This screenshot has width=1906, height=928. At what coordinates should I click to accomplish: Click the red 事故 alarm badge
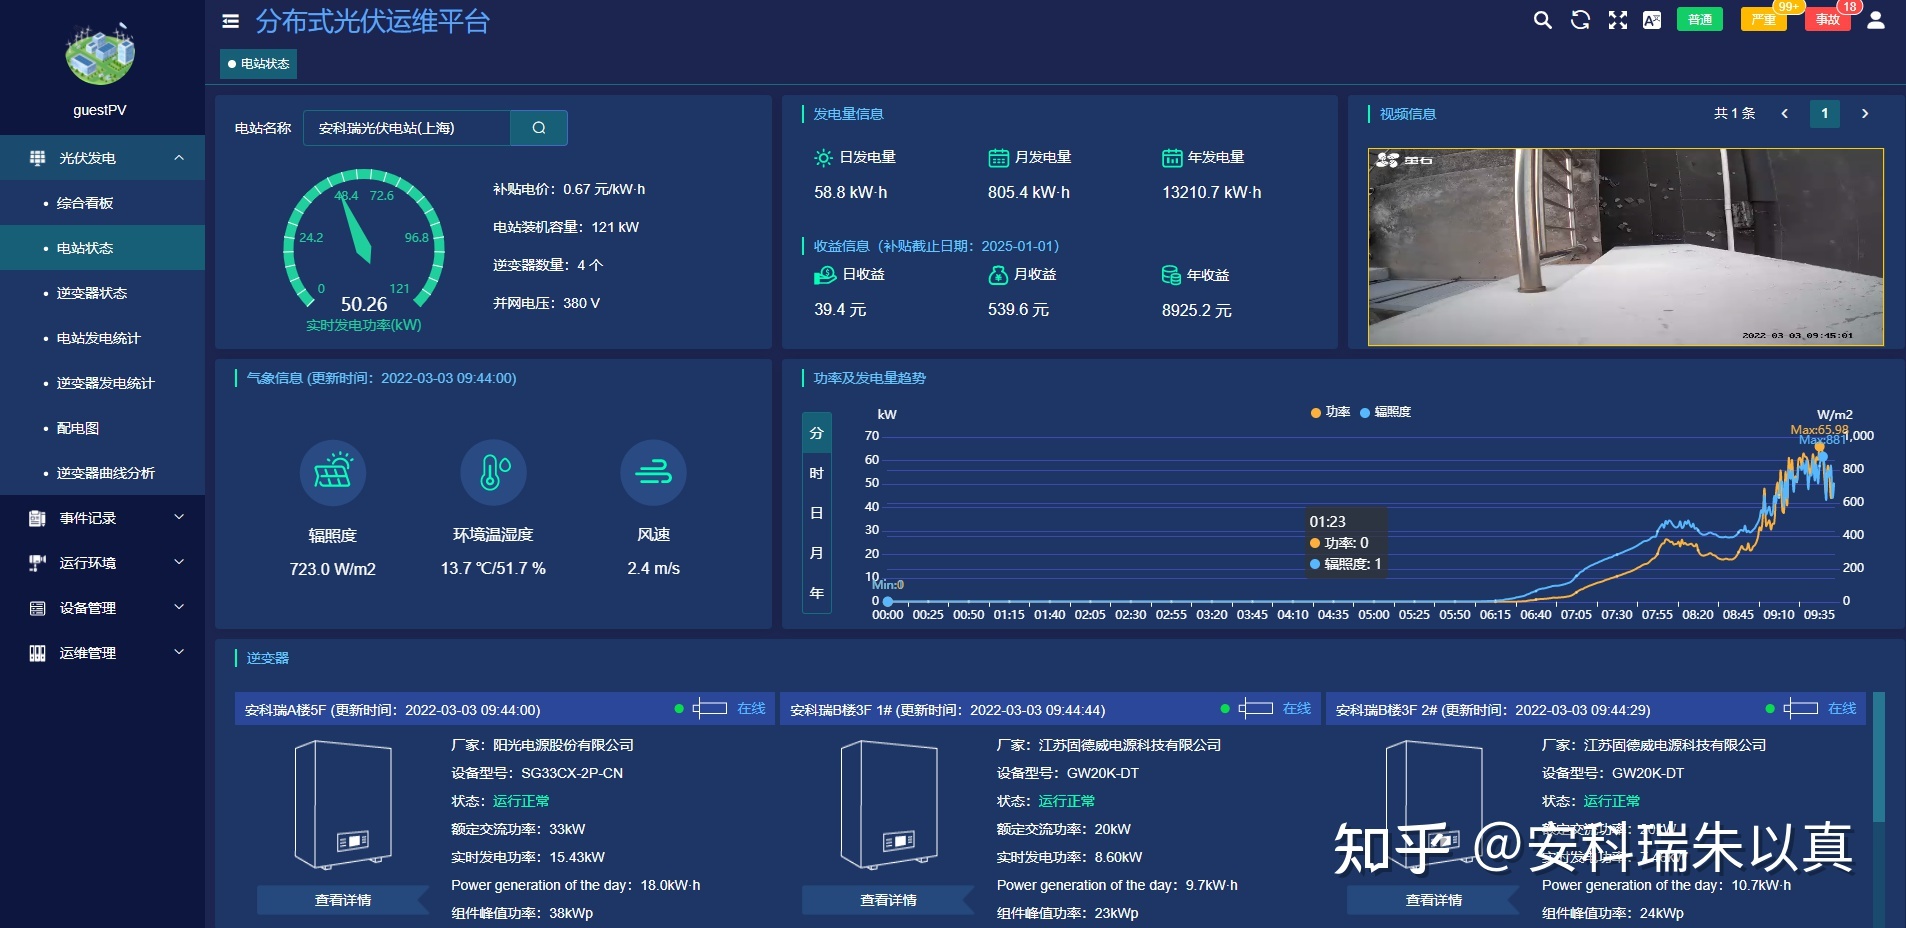point(1826,19)
